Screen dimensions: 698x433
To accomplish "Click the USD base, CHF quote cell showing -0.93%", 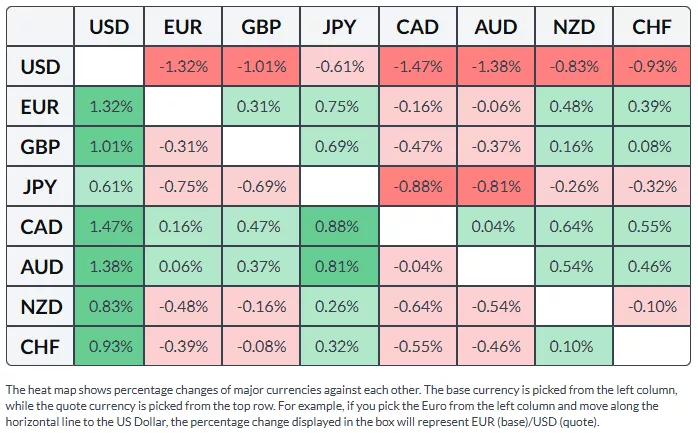I will pyautogui.click(x=652, y=67).
